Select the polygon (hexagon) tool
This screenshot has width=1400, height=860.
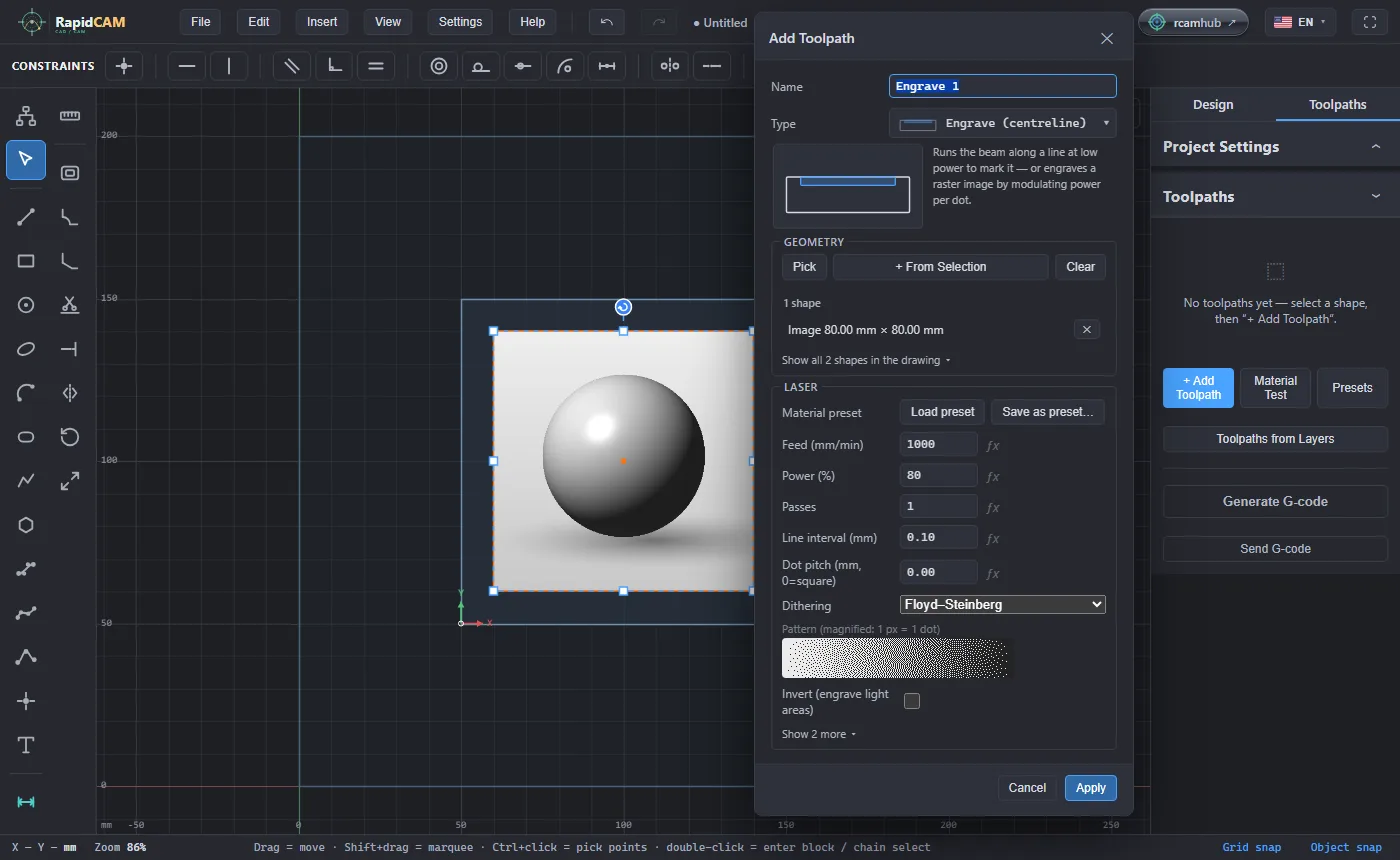[26, 525]
